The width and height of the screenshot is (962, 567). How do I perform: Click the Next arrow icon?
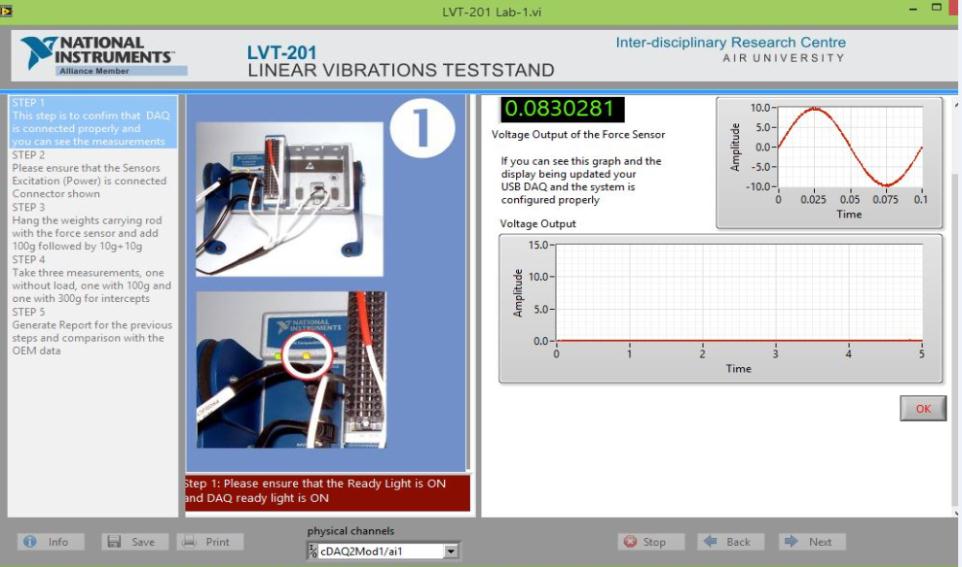[x=791, y=541]
